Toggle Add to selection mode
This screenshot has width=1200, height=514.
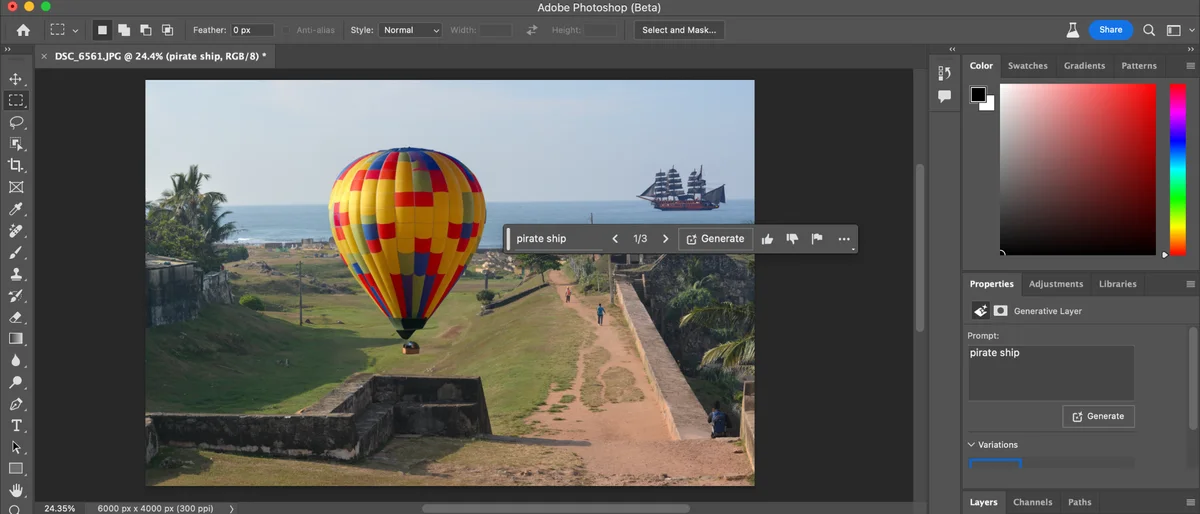point(124,30)
